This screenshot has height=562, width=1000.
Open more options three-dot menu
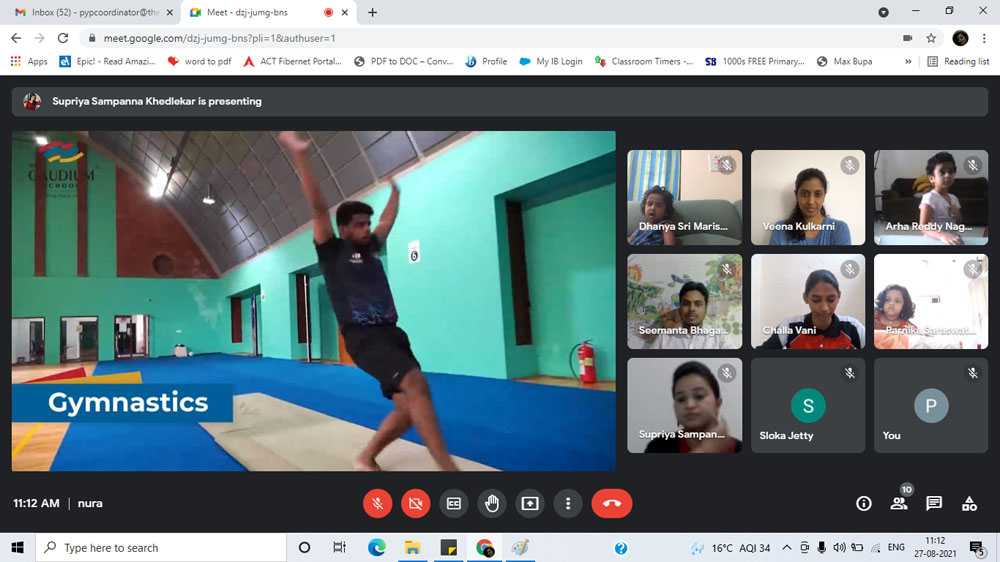pos(567,504)
